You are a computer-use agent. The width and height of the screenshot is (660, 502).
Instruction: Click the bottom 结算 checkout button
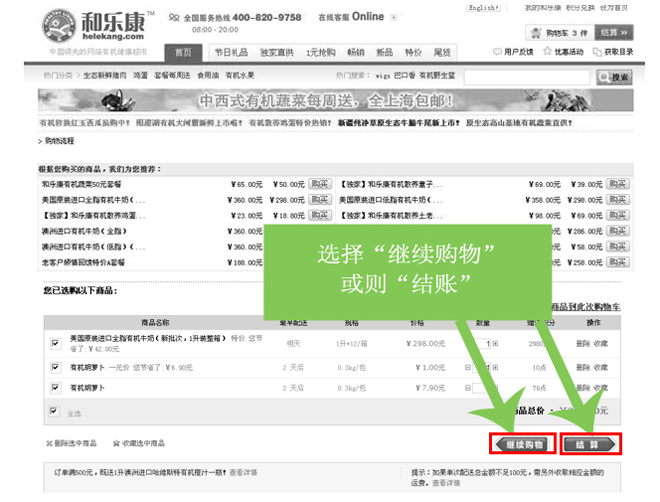tap(591, 444)
